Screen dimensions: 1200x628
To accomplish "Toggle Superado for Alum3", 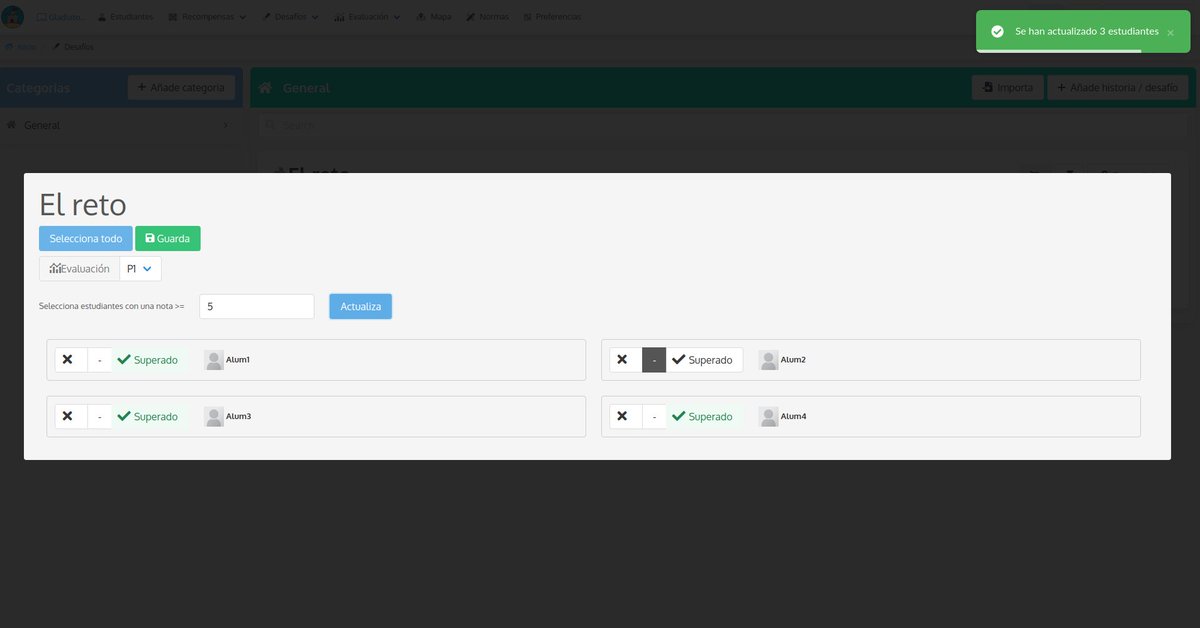I will (147, 416).
